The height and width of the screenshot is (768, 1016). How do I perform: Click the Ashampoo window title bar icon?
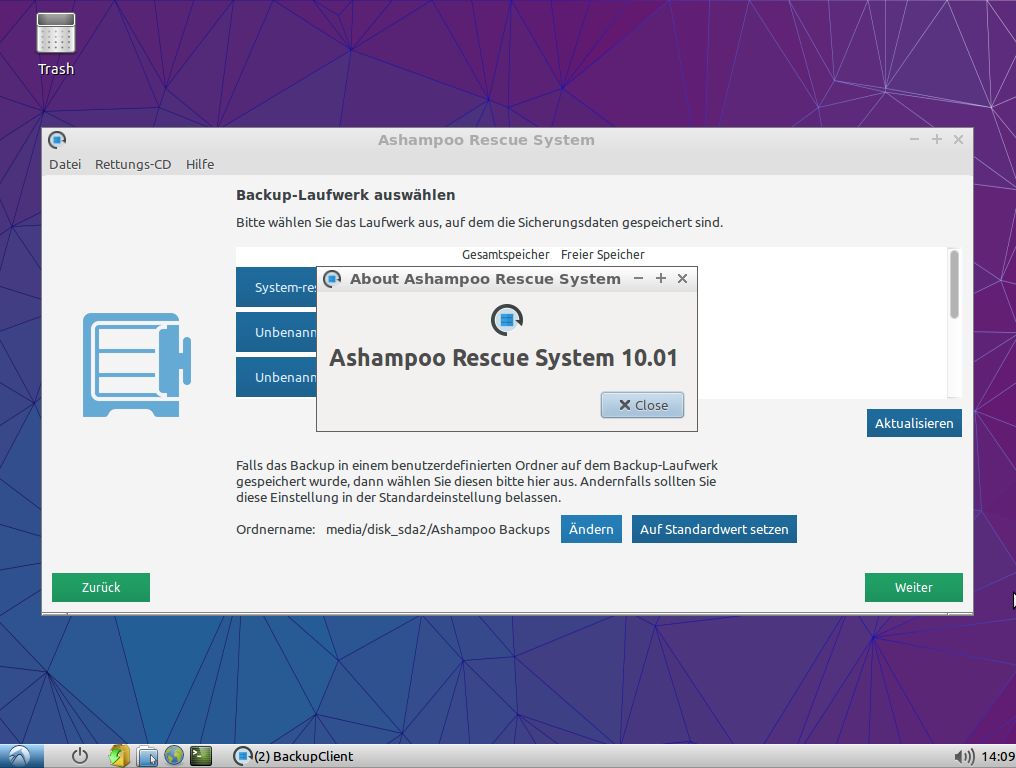click(57, 139)
